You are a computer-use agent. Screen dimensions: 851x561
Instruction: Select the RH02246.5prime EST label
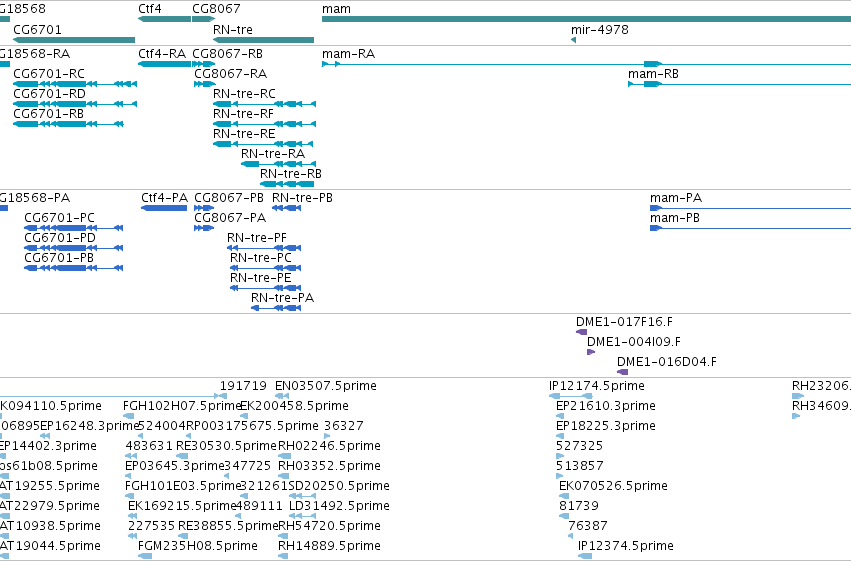pos(329,447)
